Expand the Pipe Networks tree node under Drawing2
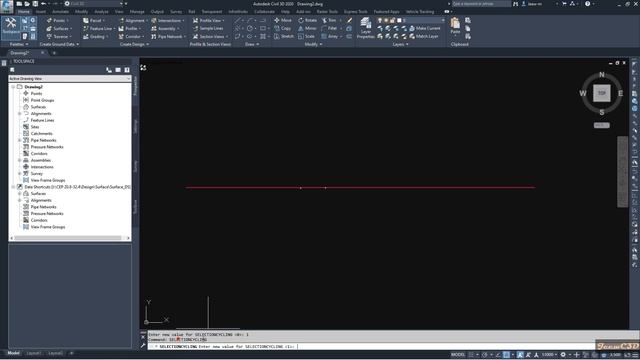Image resolution: width=640 pixels, height=360 pixels. click(20, 140)
